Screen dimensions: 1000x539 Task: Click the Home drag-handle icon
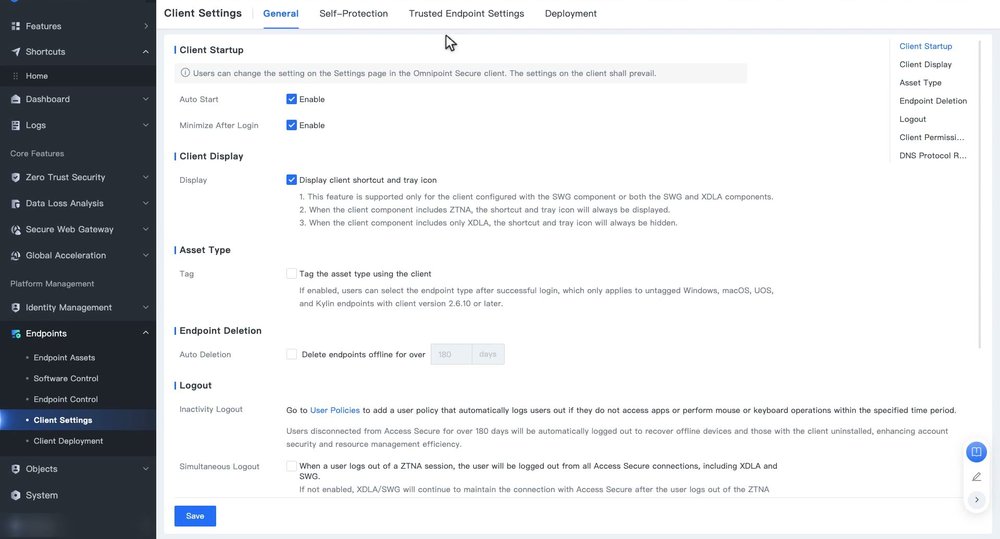(x=15, y=76)
